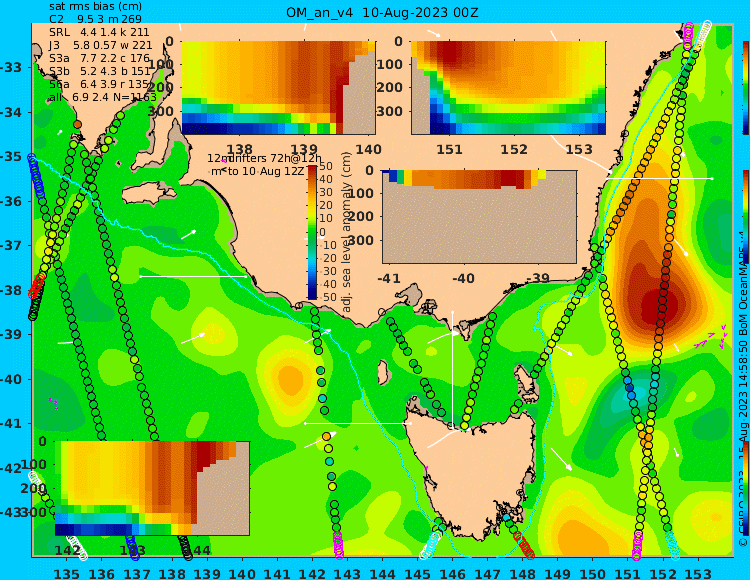Click the top-right partial colorbar strip

pyautogui.click(x=745, y=87)
